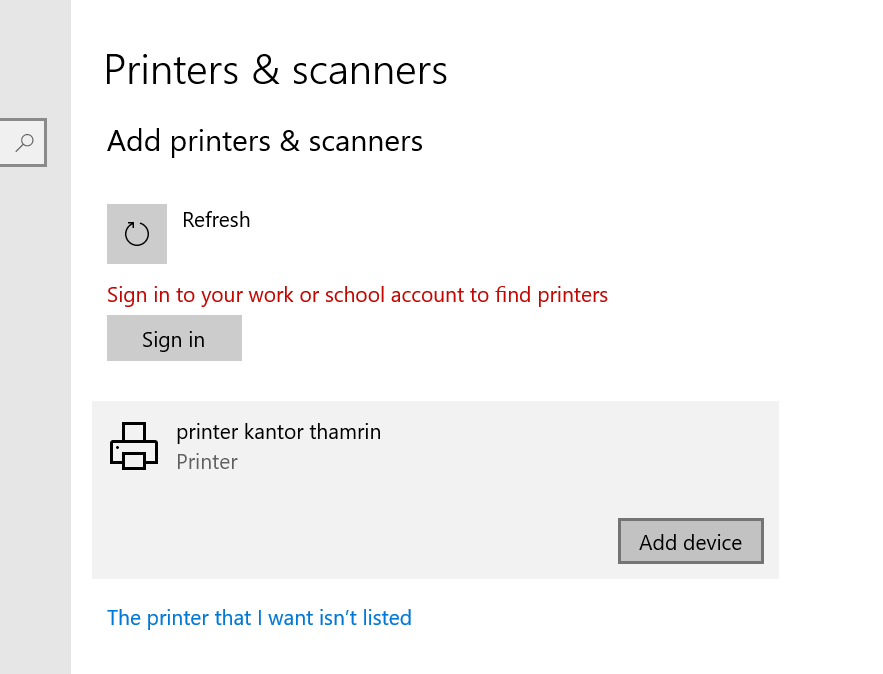Click the Add device button
Viewport: 883px width, 674px height.
point(690,542)
